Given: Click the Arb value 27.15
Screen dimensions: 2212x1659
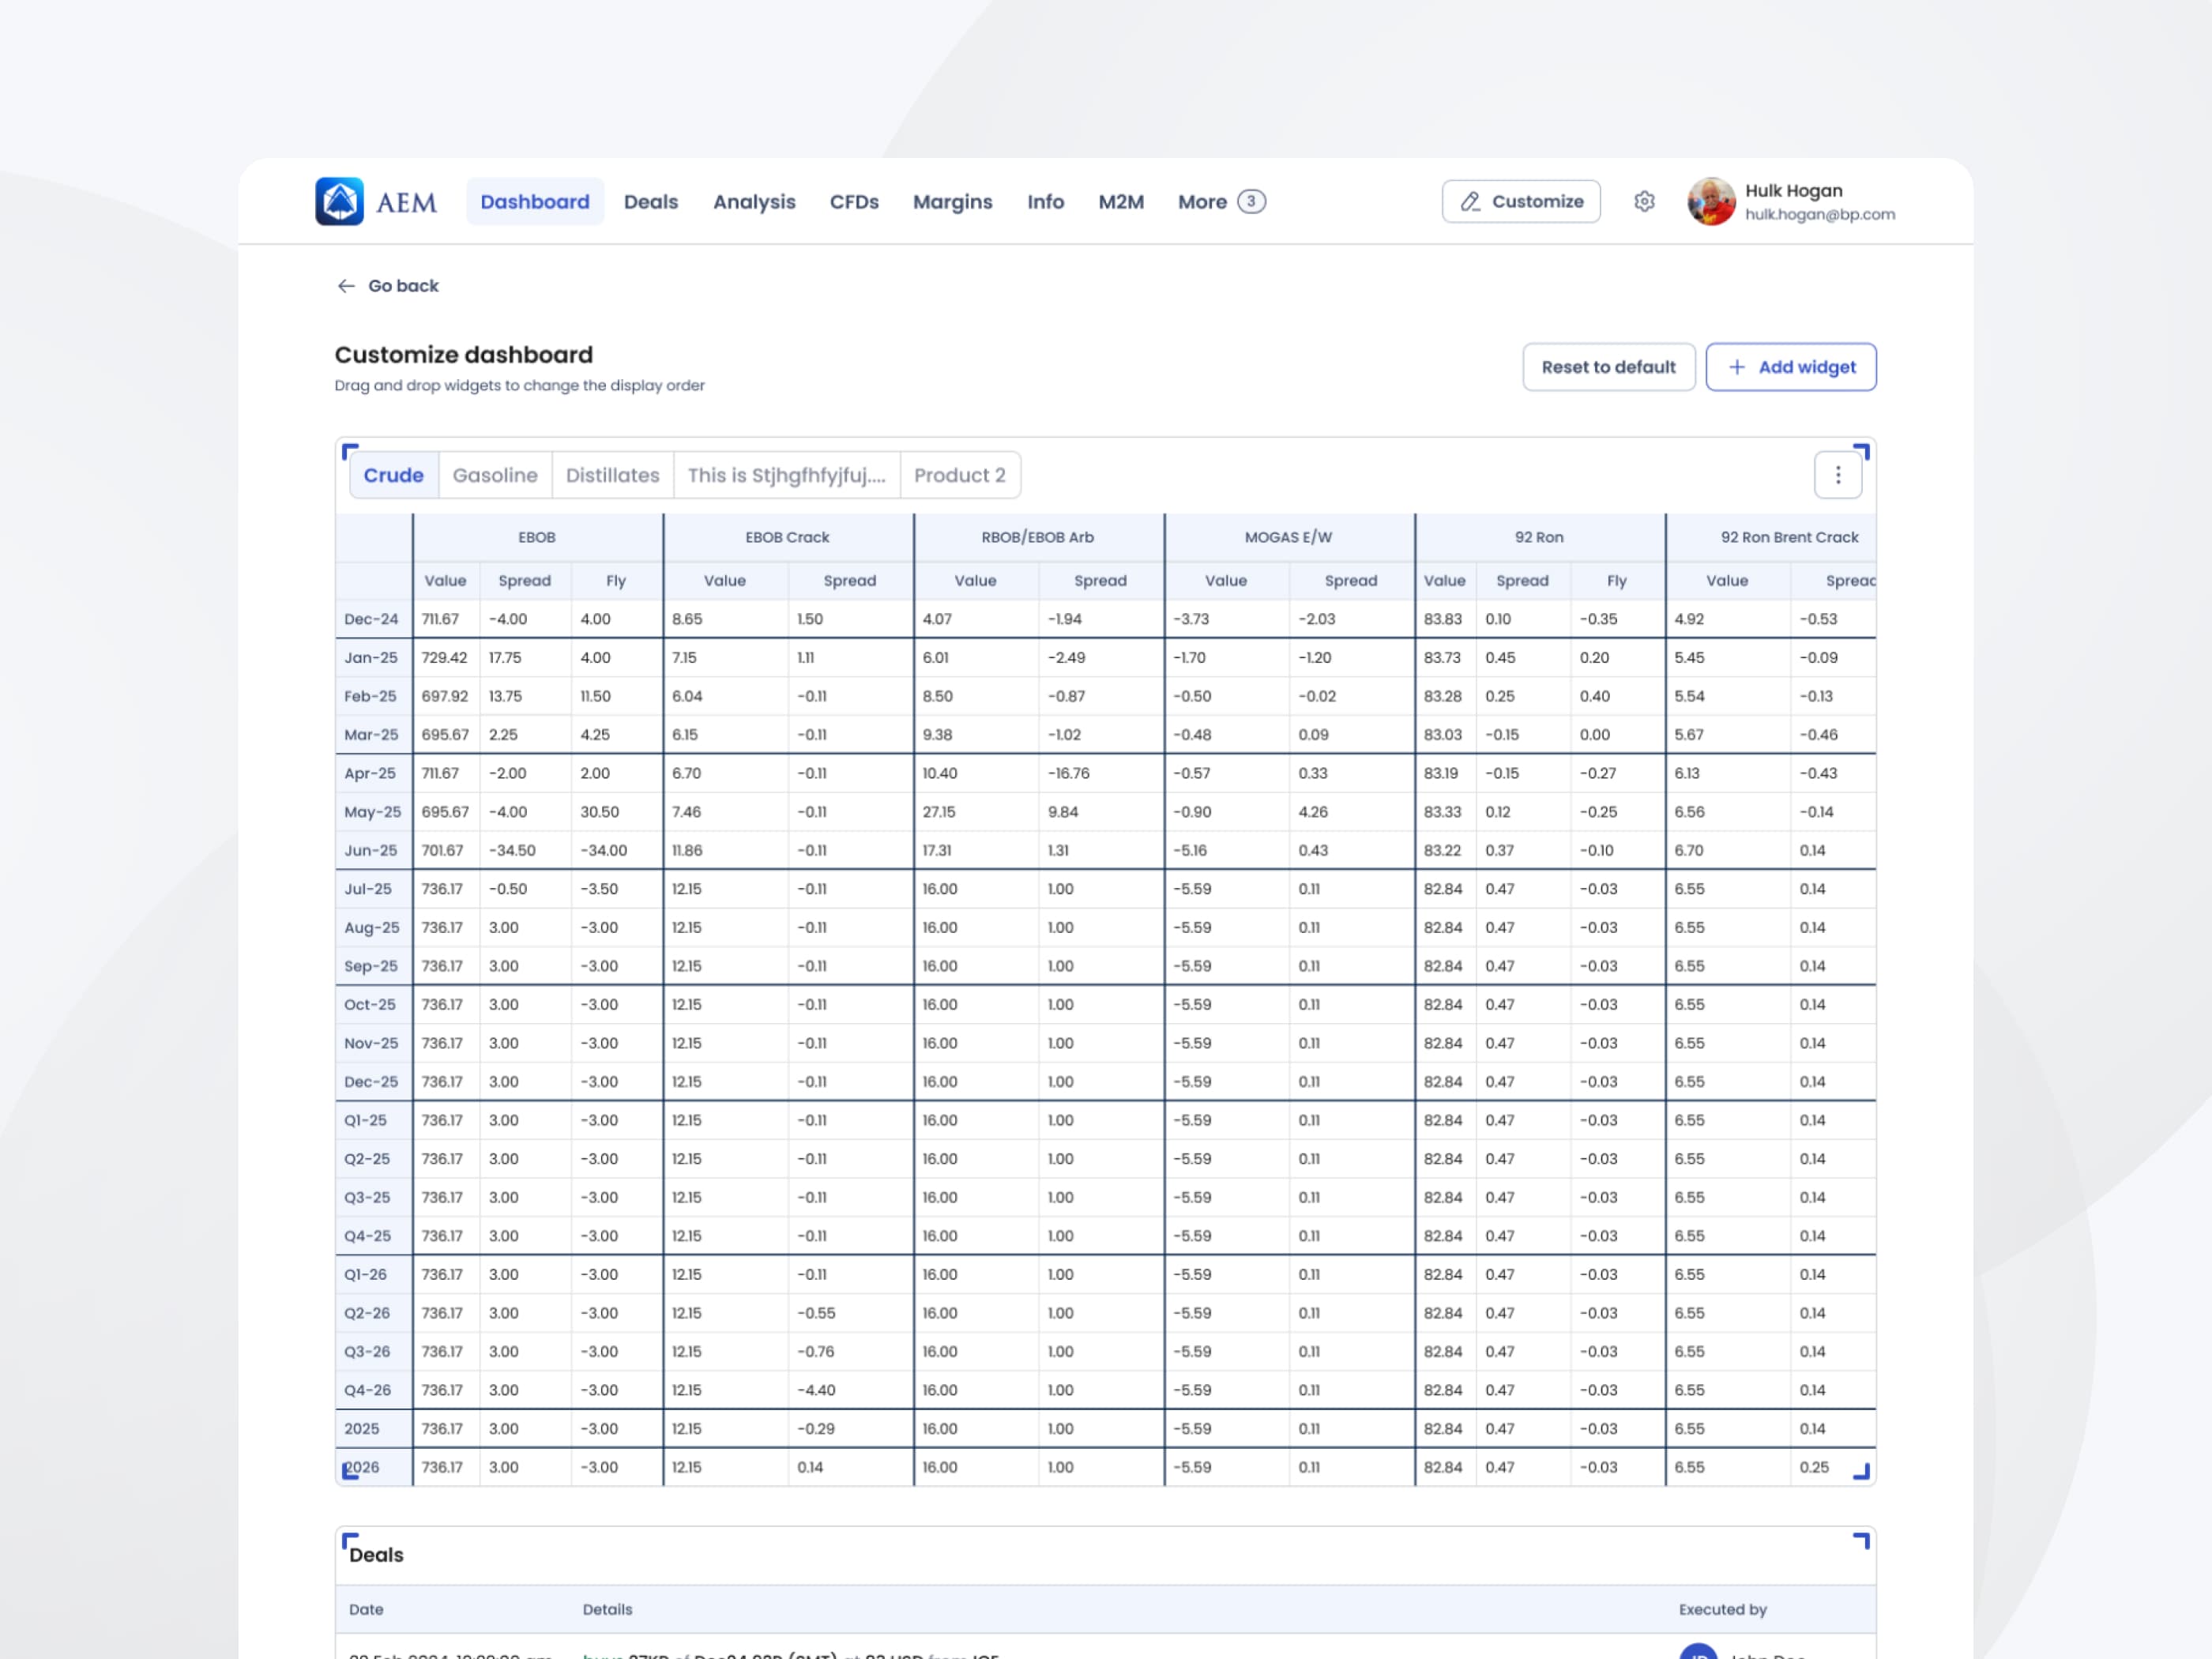Looking at the screenshot, I should [939, 812].
